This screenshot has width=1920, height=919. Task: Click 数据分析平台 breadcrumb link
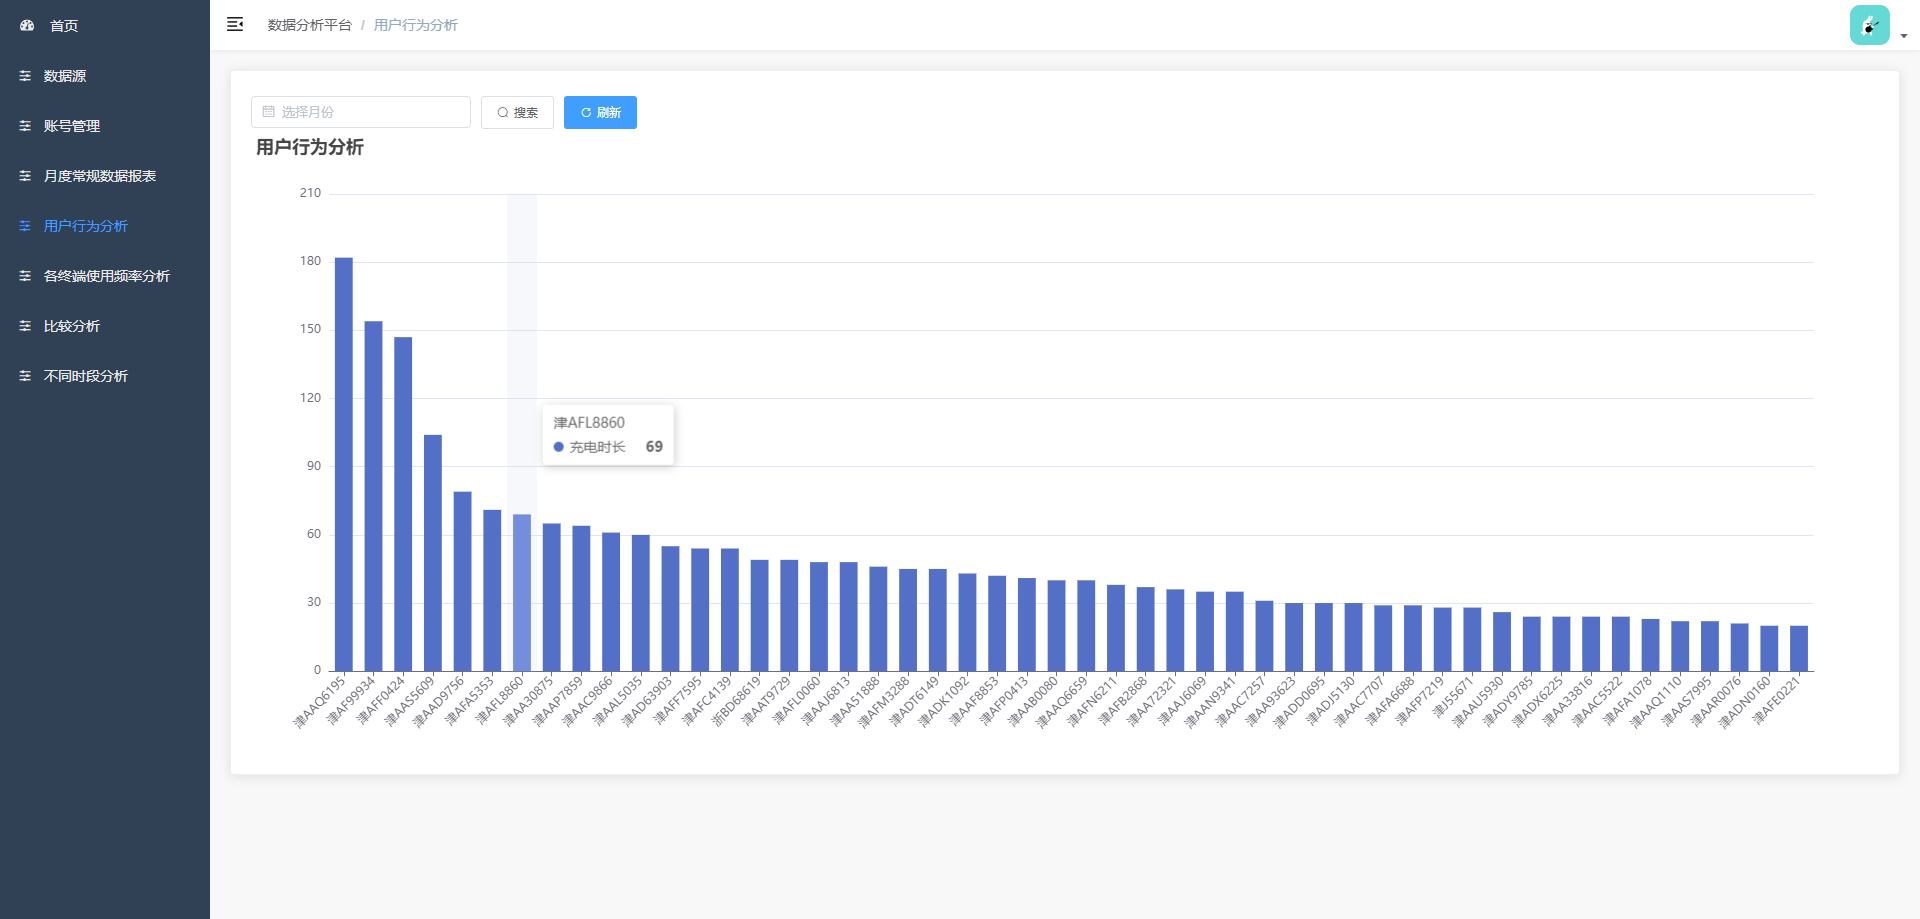pyautogui.click(x=309, y=25)
